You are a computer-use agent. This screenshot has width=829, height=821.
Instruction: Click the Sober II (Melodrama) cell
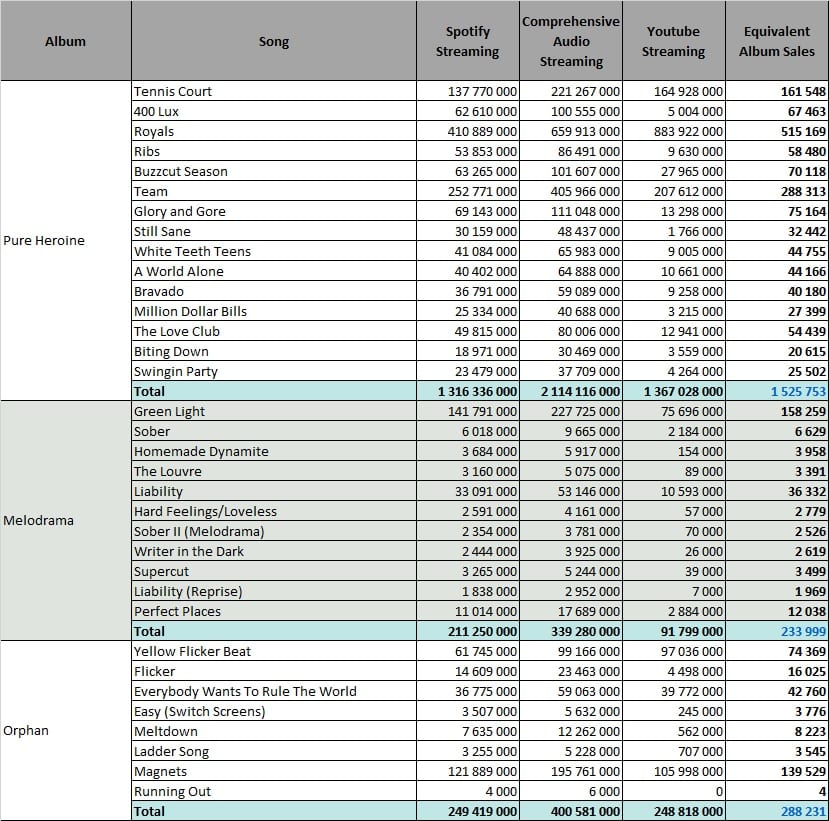[x=274, y=531]
